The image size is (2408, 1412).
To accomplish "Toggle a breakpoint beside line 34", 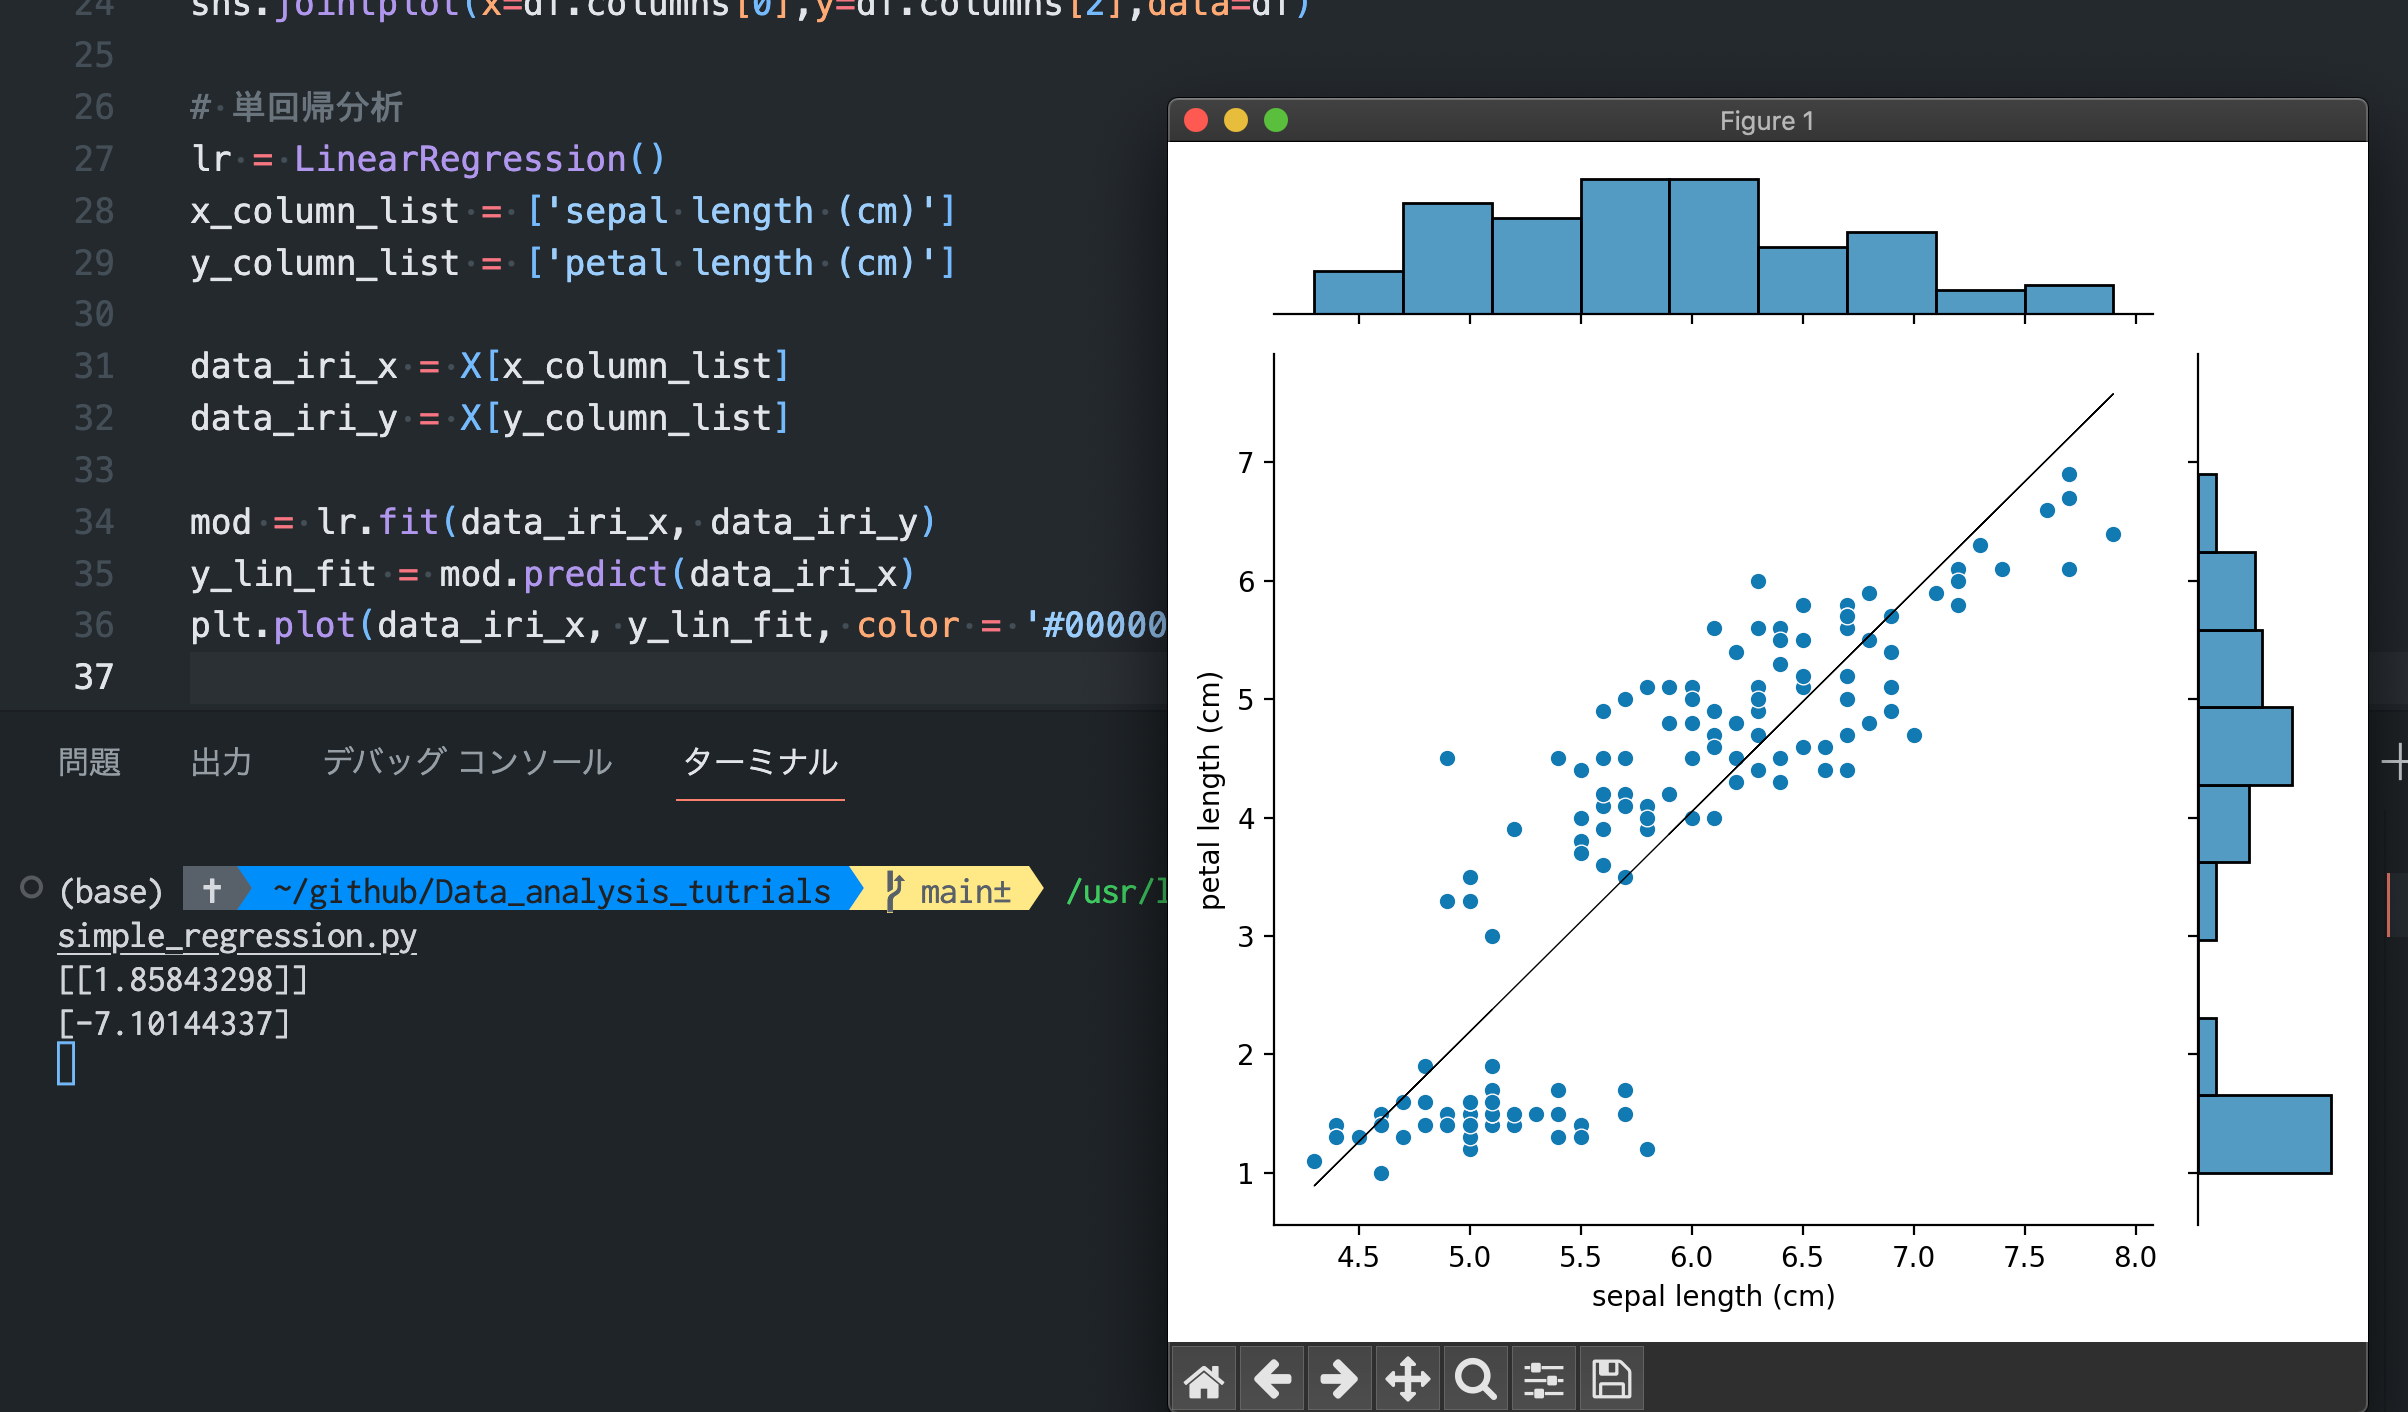I will 40,521.
